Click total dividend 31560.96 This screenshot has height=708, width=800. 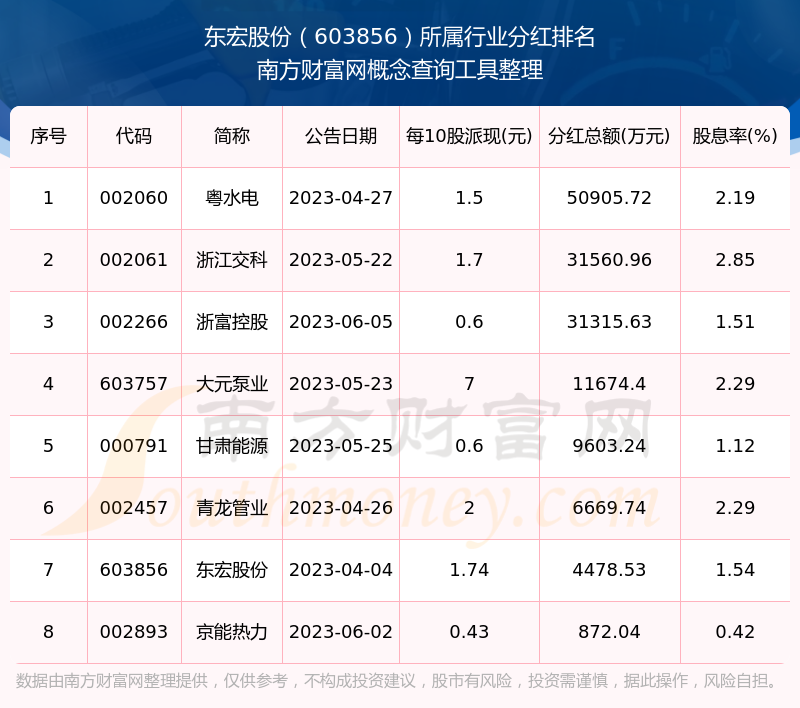point(609,260)
